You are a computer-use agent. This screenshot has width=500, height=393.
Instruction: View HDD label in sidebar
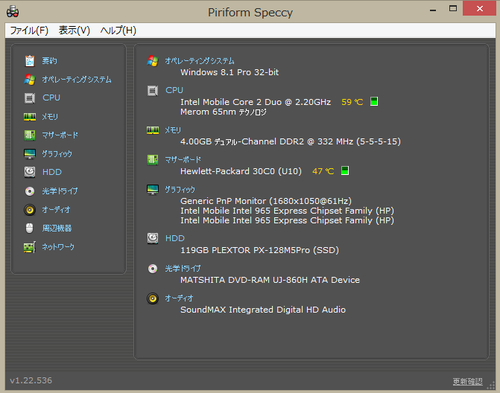tap(52, 172)
